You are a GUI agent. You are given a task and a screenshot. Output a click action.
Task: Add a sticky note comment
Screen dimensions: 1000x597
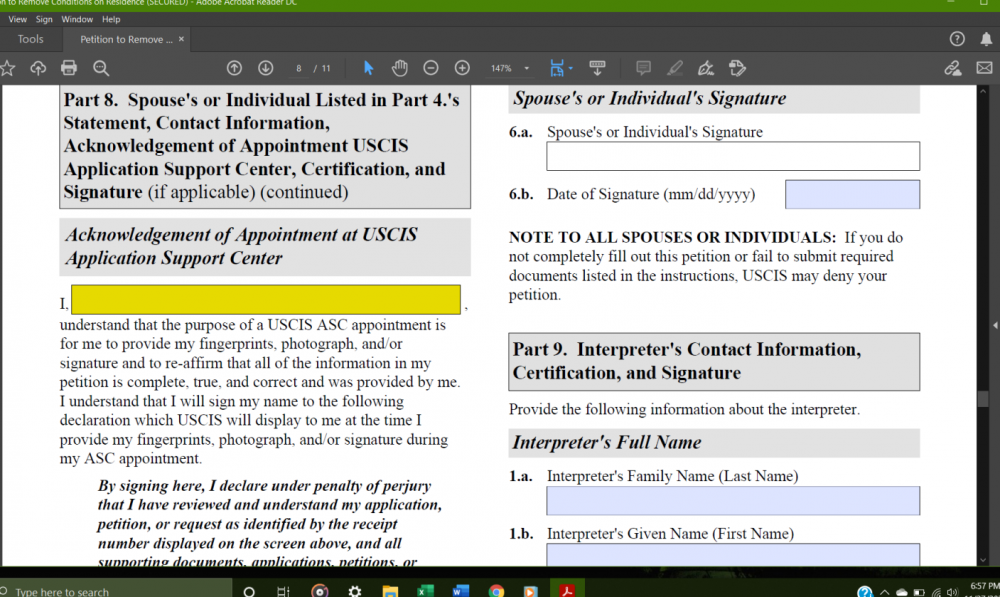point(643,68)
